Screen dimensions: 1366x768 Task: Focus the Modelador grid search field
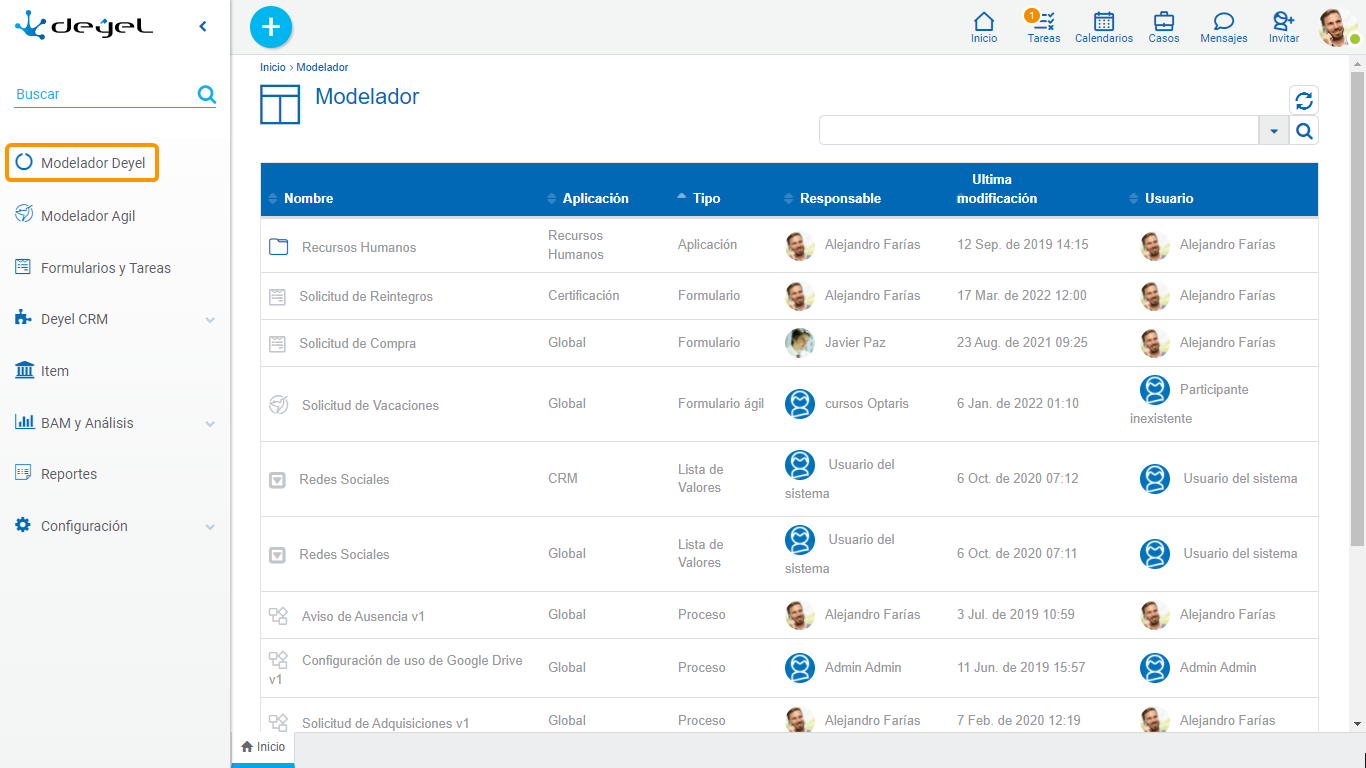1038,131
